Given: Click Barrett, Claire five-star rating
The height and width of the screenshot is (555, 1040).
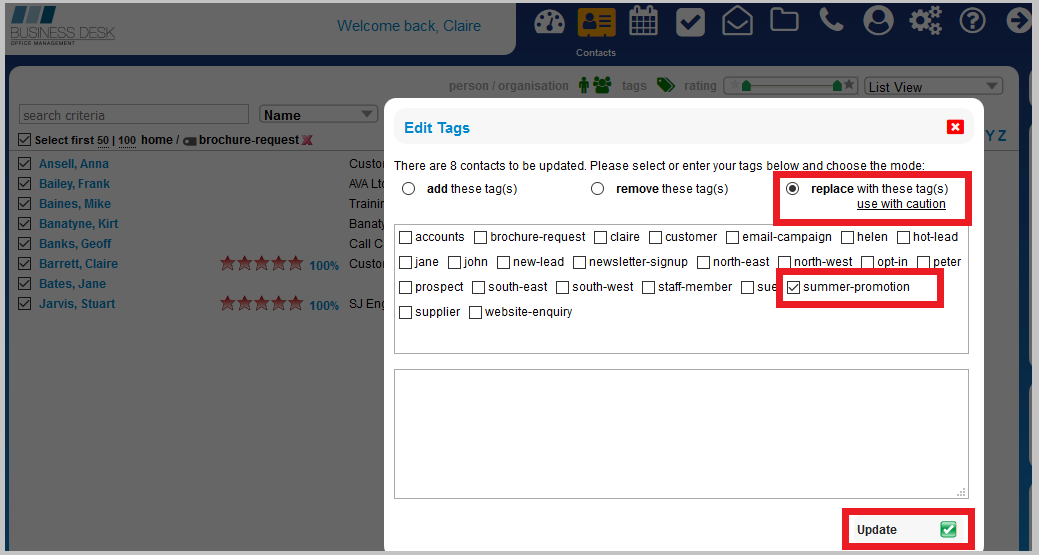Looking at the screenshot, I should point(261,264).
